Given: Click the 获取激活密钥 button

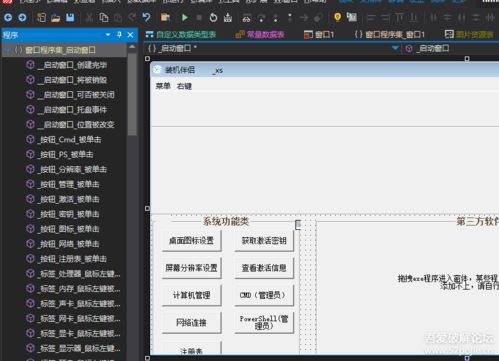Looking at the screenshot, I should [264, 241].
